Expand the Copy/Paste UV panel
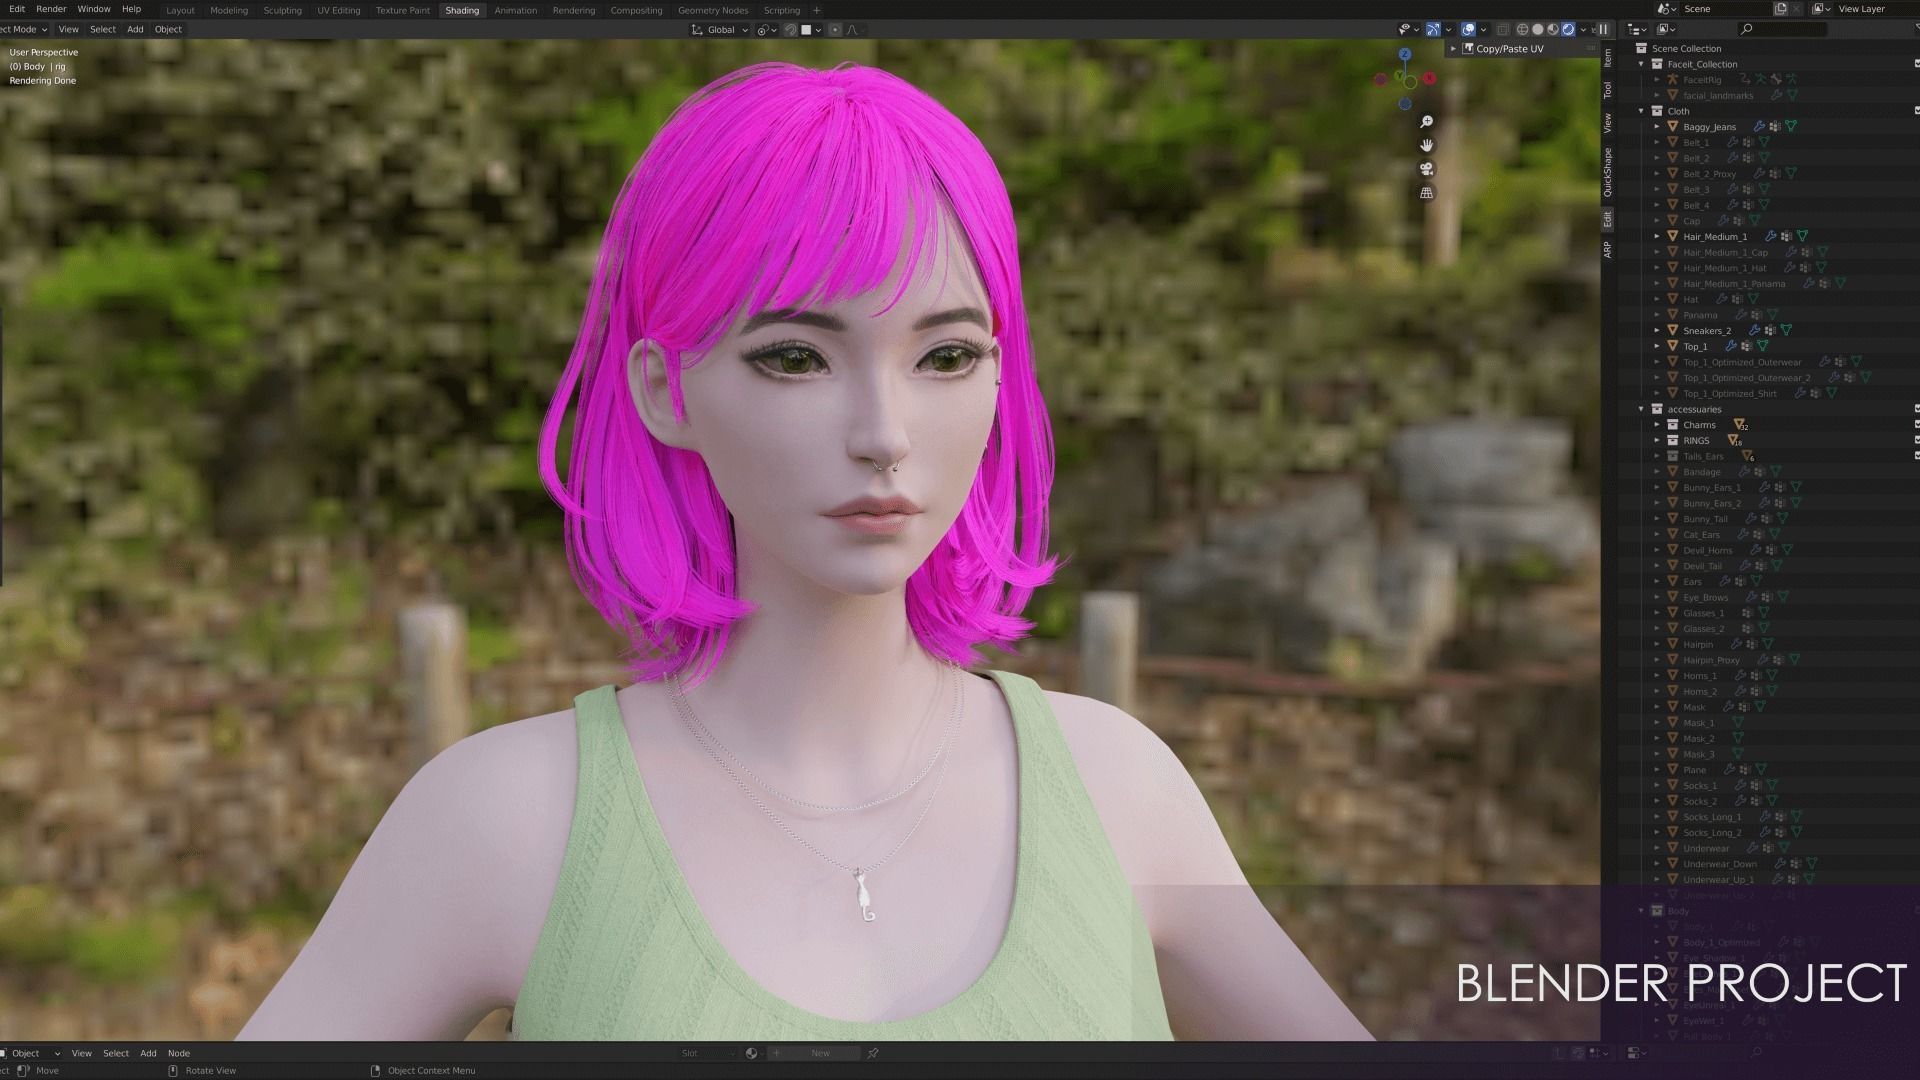The width and height of the screenshot is (1920, 1080). tap(1454, 48)
